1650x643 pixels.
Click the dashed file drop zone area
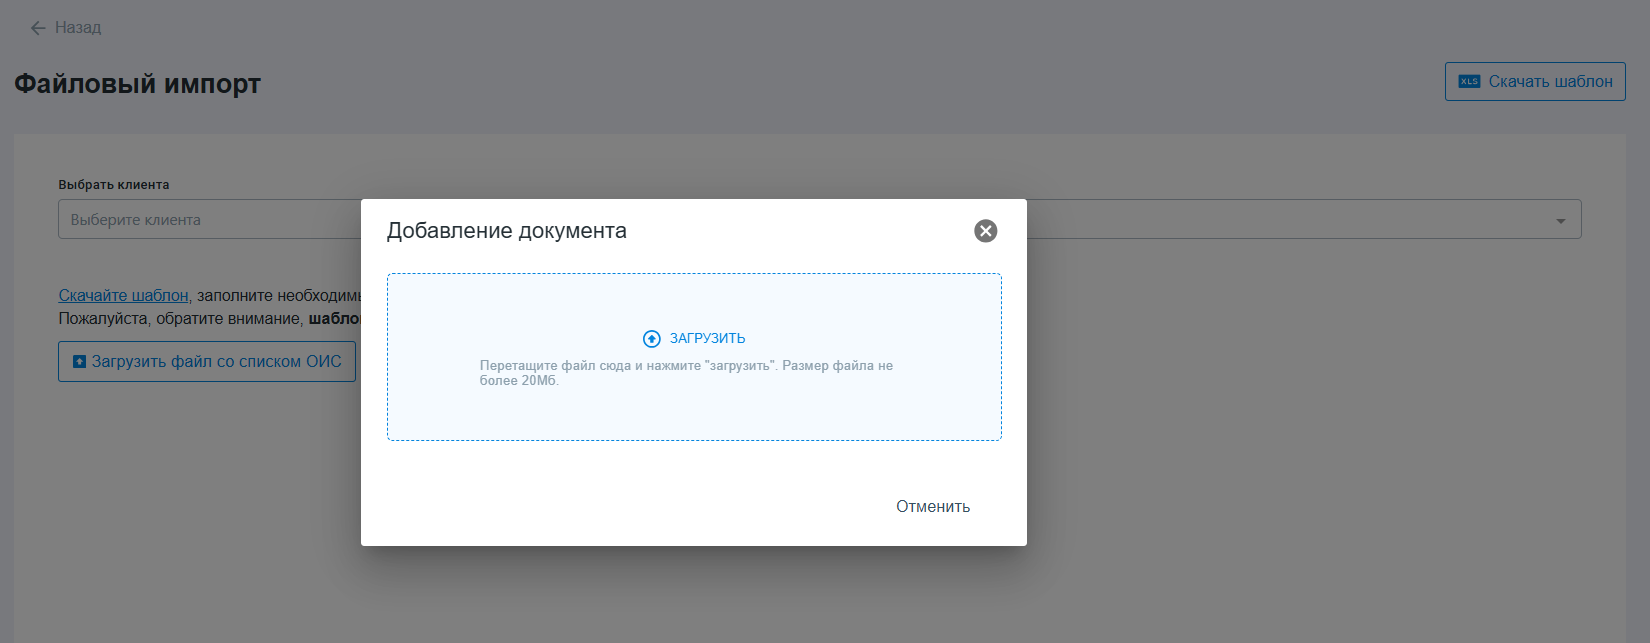coord(694,410)
